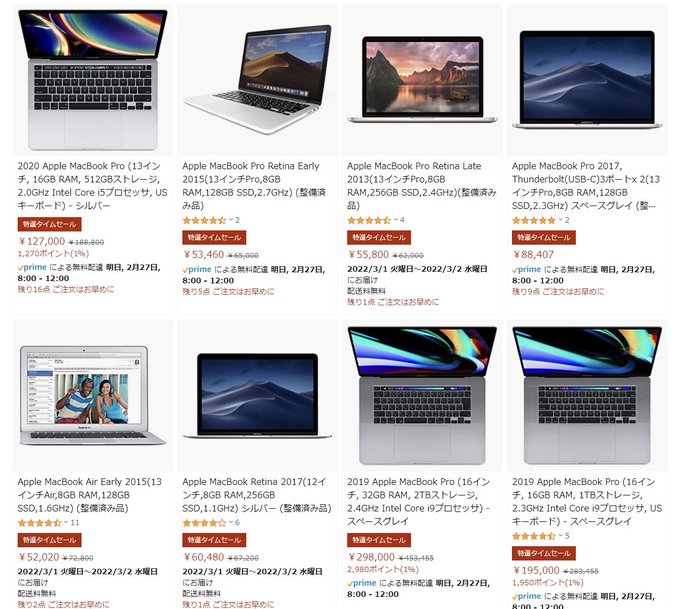Screen dimensions: 680x609
Task: Open the 2019 MacBook Pro 32GB 2TB image
Action: pos(422,395)
